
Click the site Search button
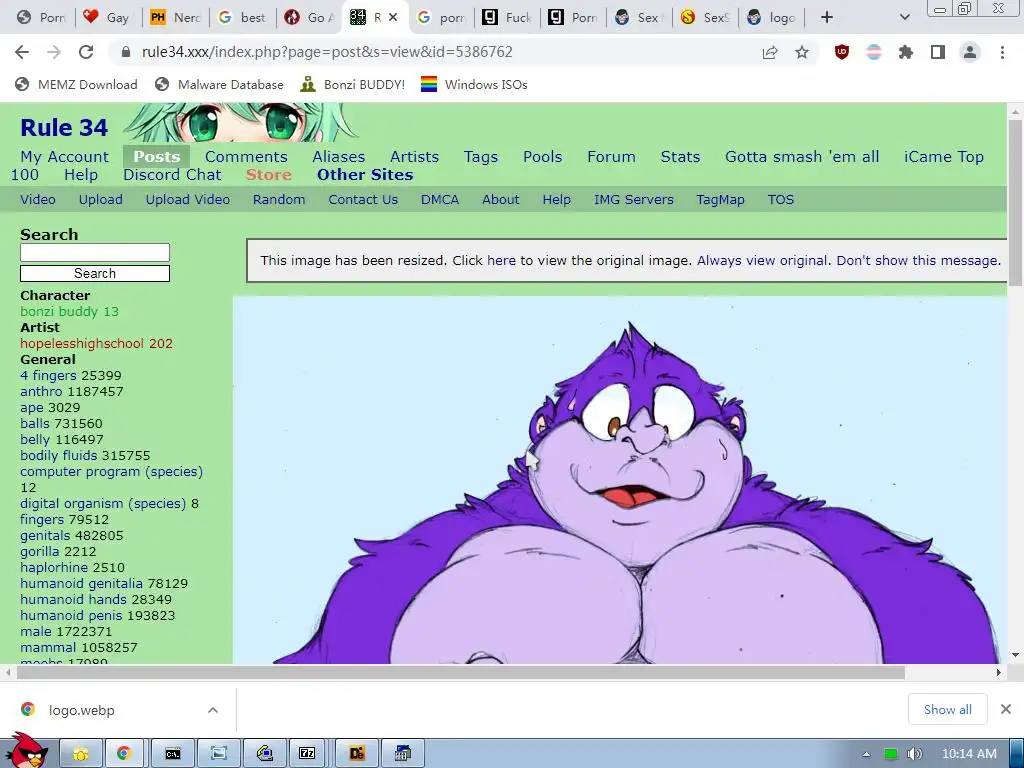(95, 274)
